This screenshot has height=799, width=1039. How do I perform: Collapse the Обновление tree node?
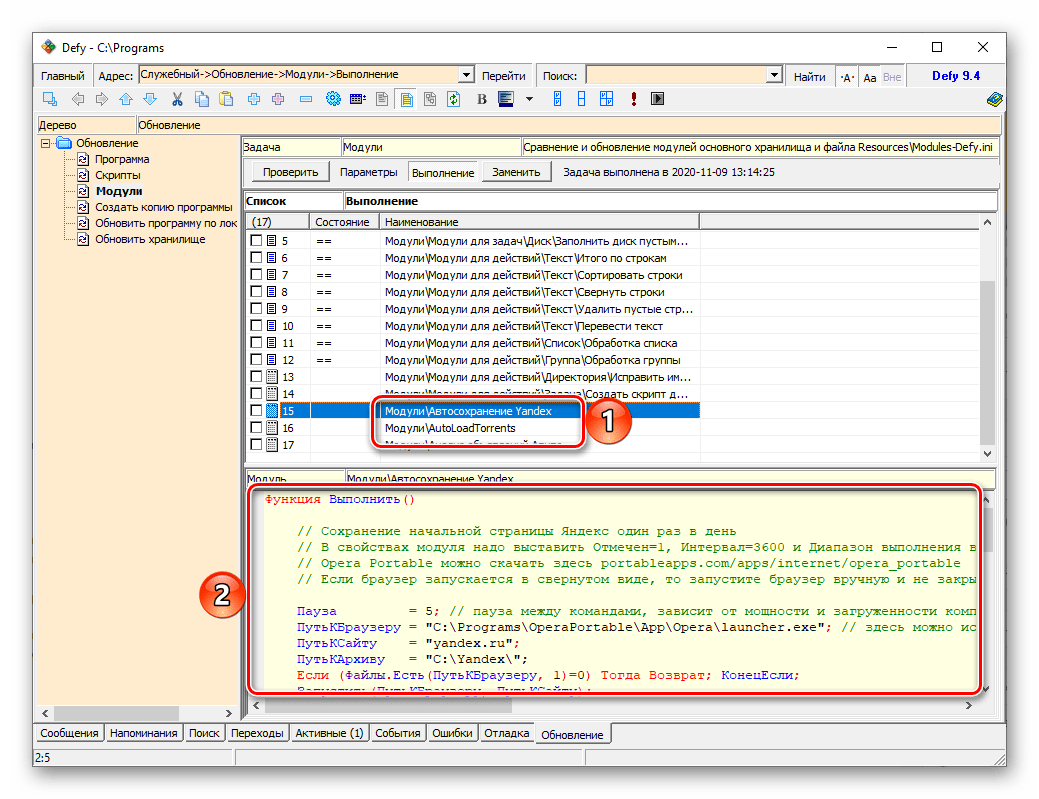(x=46, y=143)
